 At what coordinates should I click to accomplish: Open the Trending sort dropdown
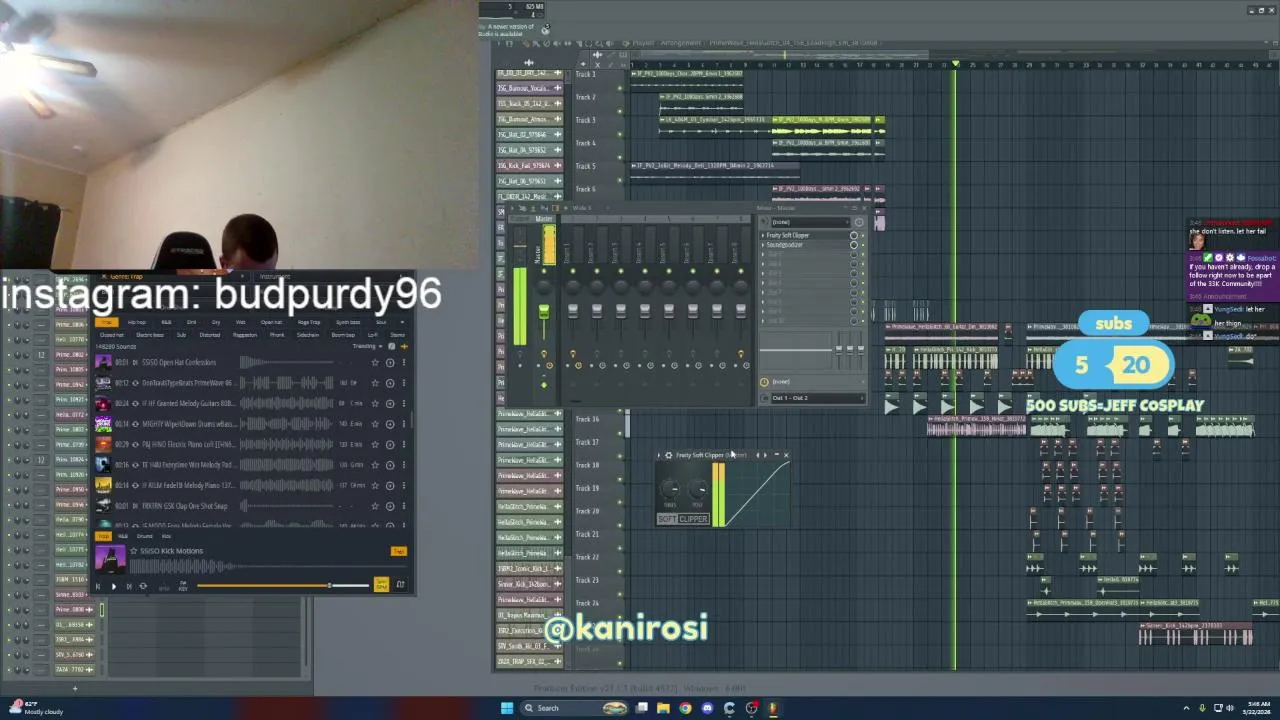[366, 347]
